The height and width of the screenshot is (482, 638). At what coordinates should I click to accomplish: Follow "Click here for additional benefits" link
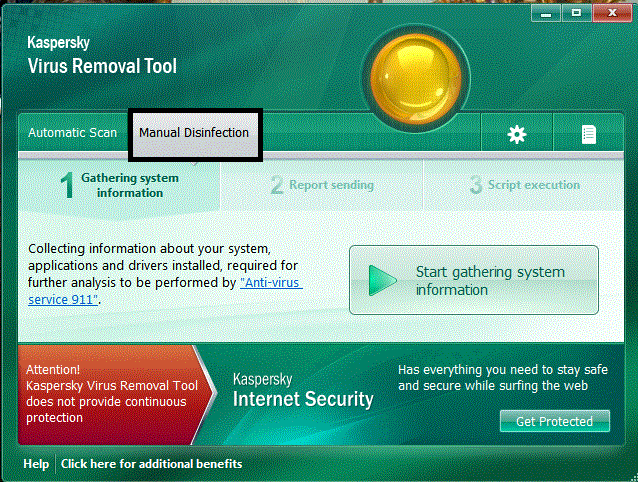pos(151,464)
